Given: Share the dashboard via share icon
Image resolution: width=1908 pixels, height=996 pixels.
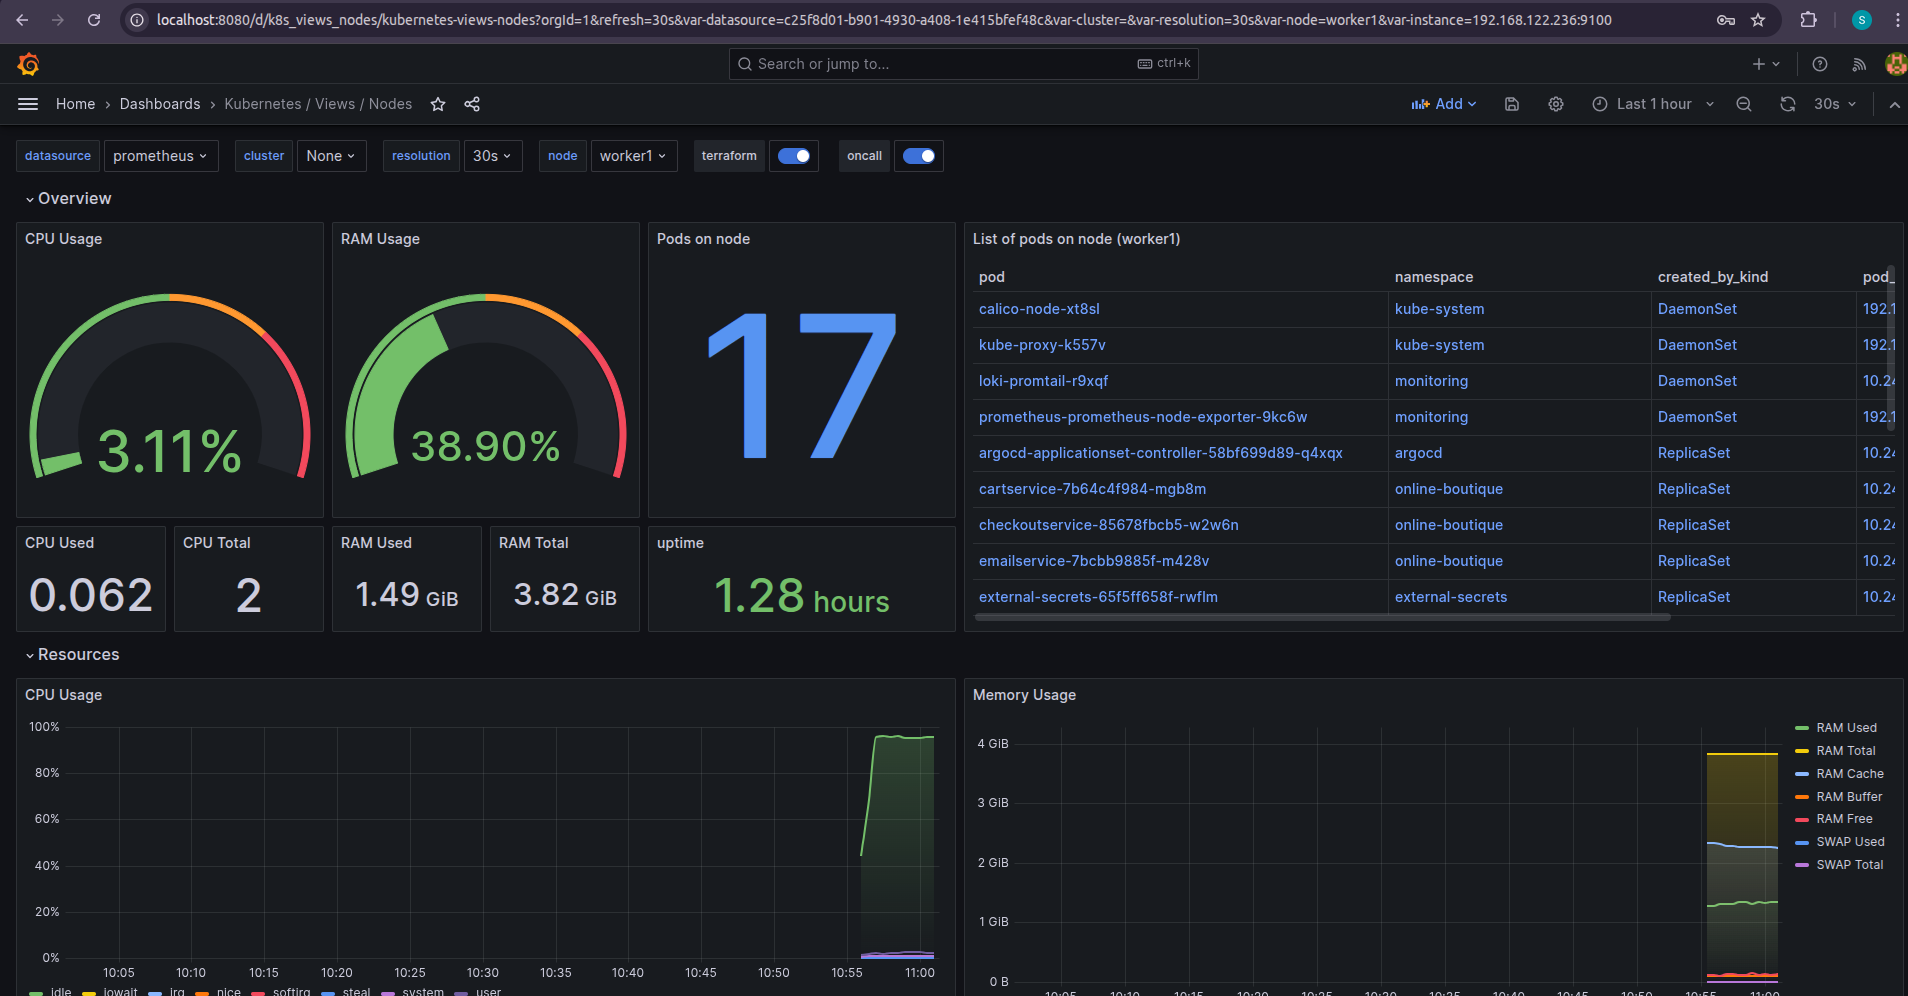Looking at the screenshot, I should pyautogui.click(x=472, y=104).
